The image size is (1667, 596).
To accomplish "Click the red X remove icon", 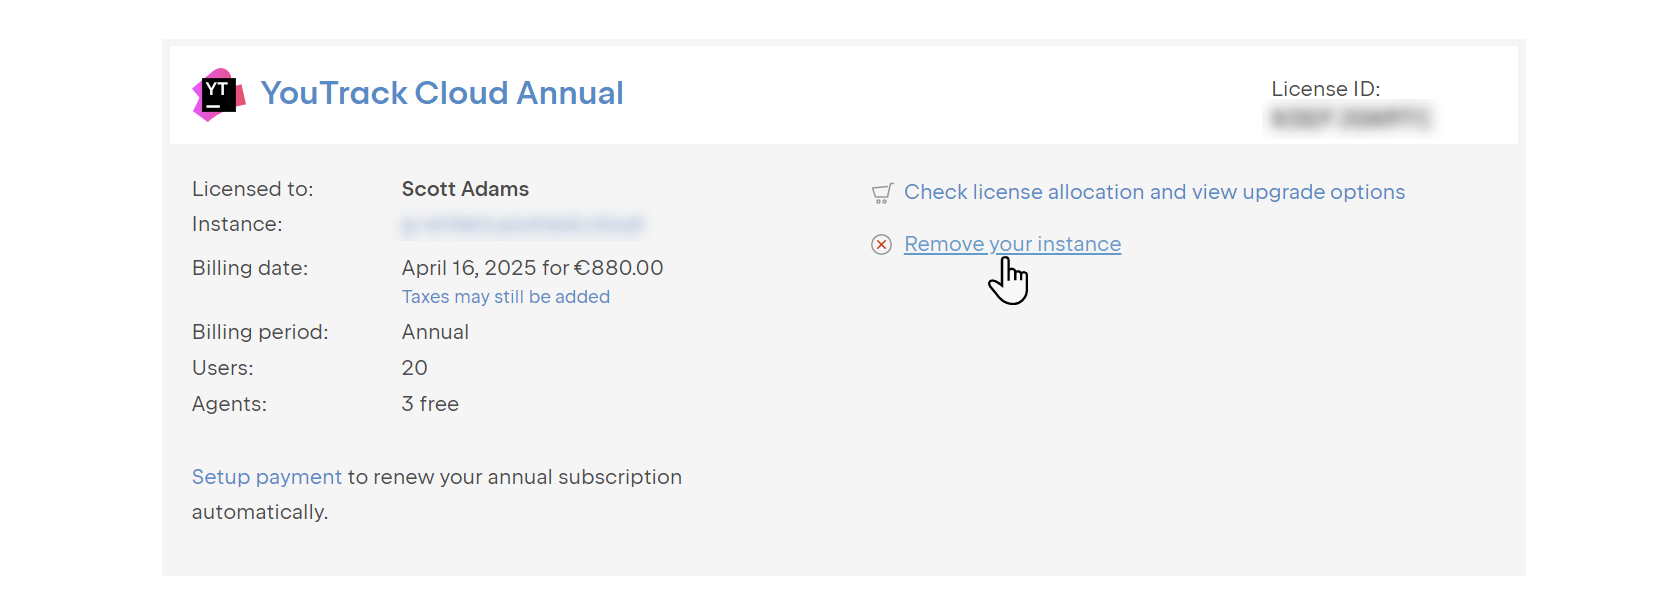I will [x=881, y=245].
